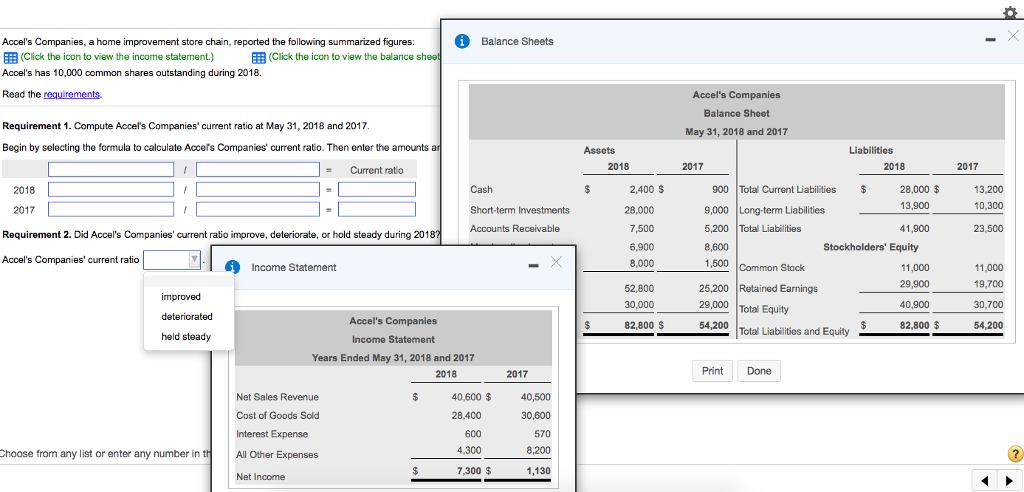The height and width of the screenshot is (492, 1024).
Task: Go to the next question arrow
Action: [x=1009, y=482]
